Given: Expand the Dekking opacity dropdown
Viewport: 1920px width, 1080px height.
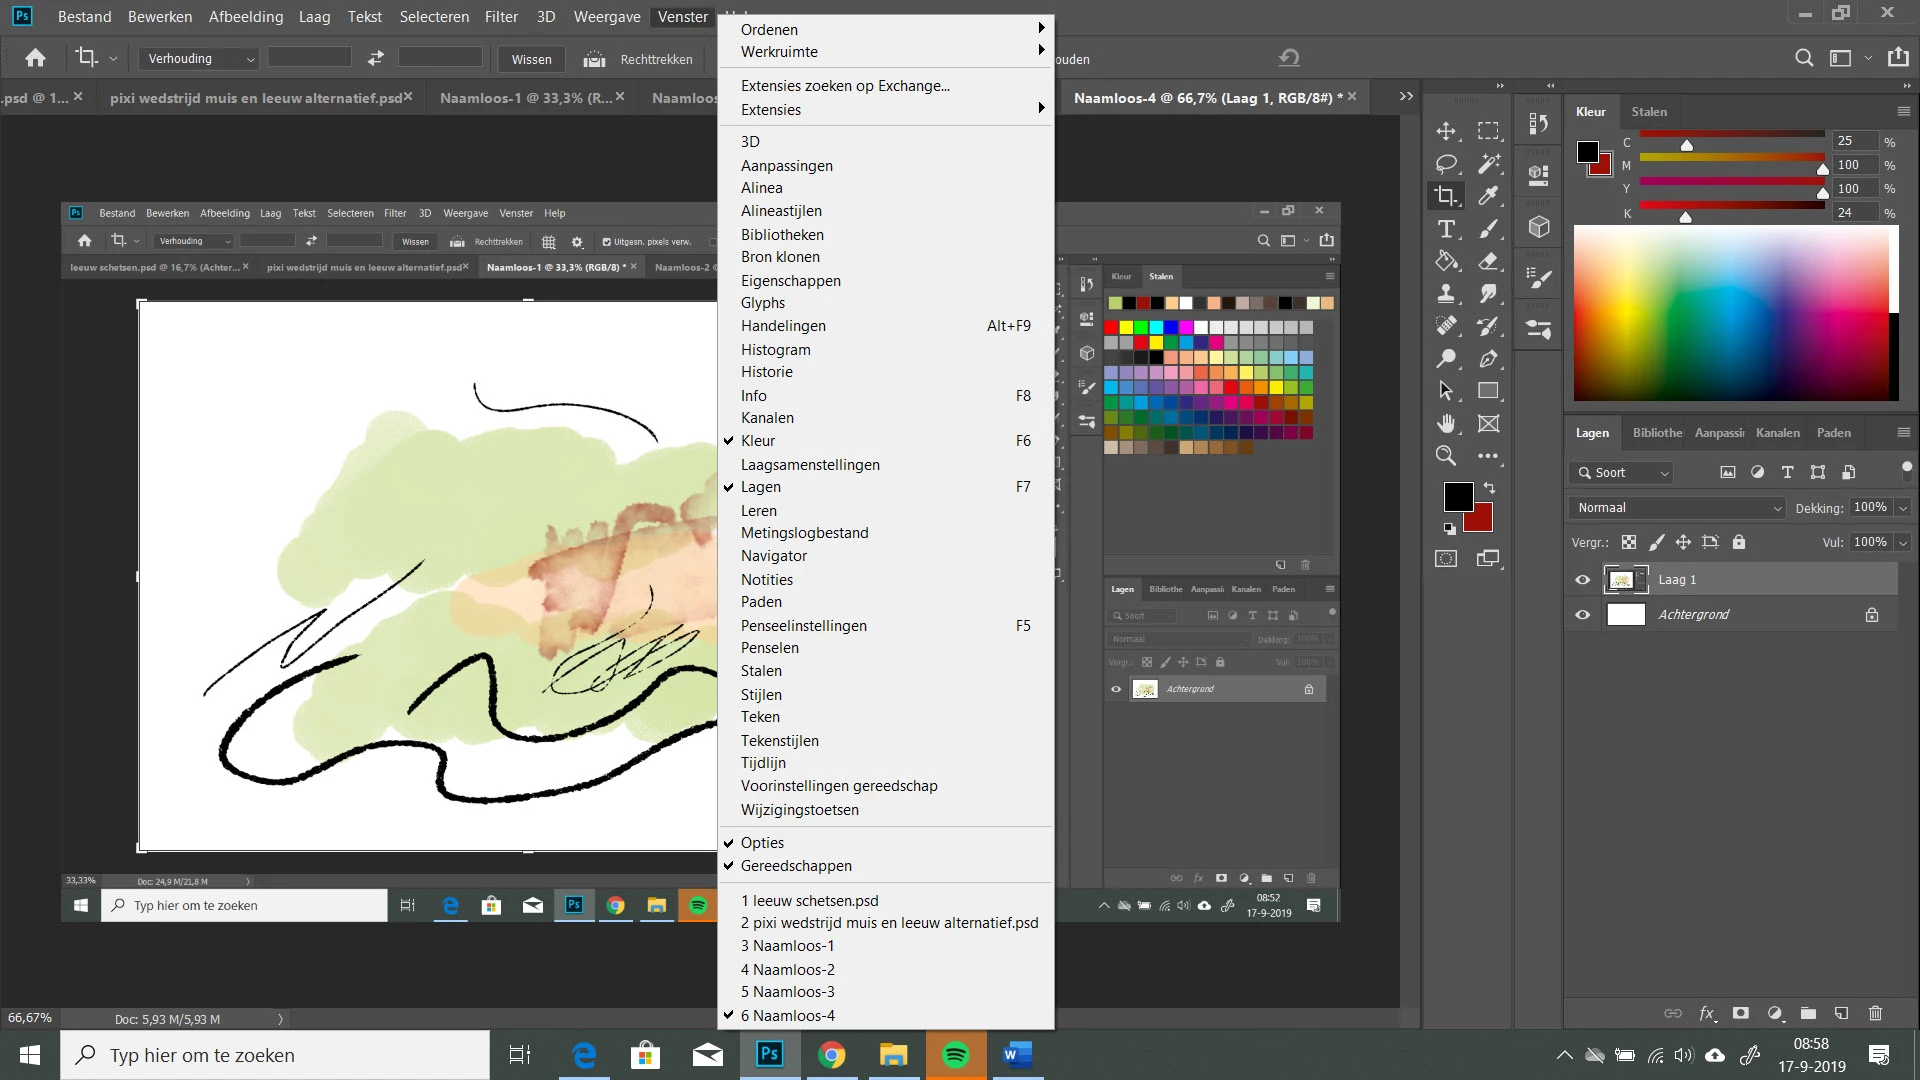Looking at the screenshot, I should pos(1903,508).
